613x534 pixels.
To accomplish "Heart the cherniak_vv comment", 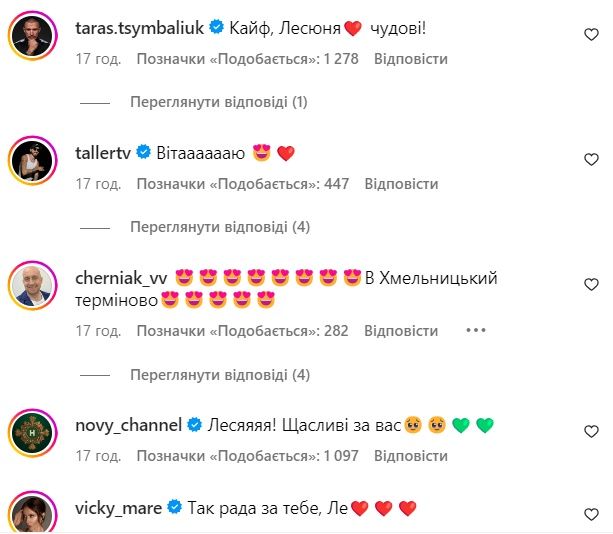I will [x=591, y=284].
